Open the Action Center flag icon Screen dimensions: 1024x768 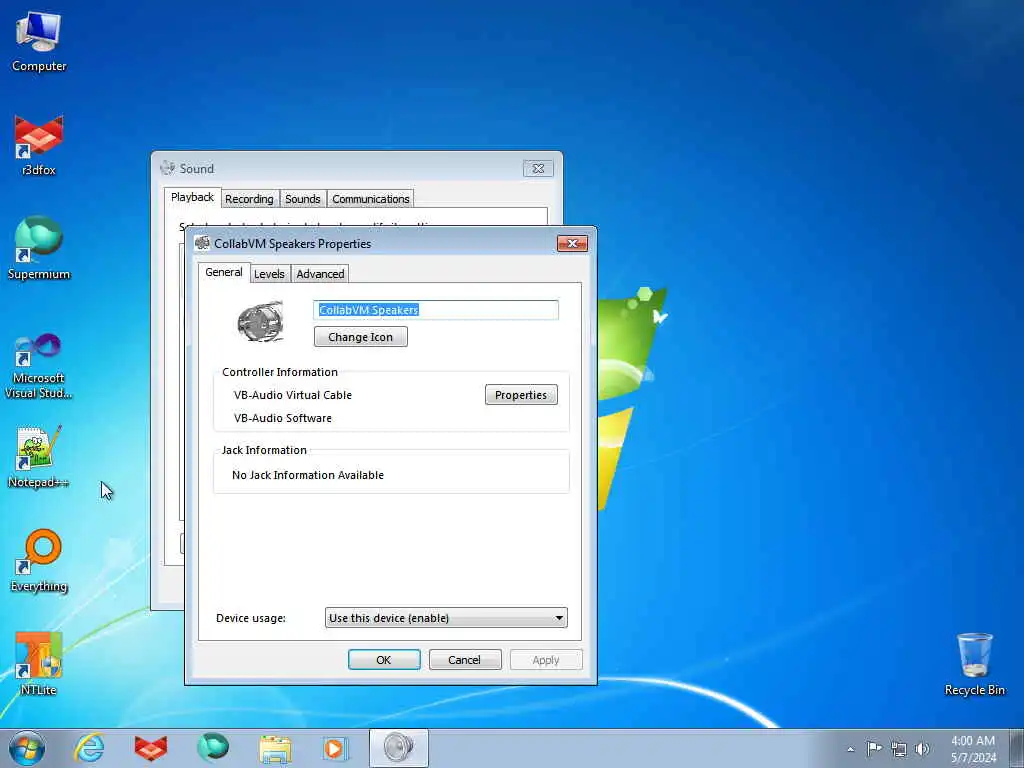click(x=874, y=748)
